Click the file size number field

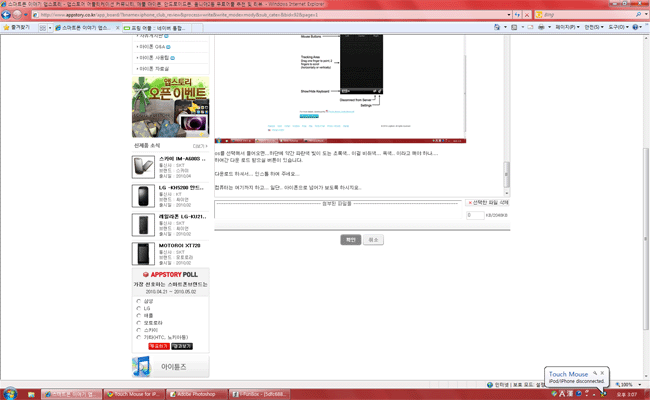point(475,215)
